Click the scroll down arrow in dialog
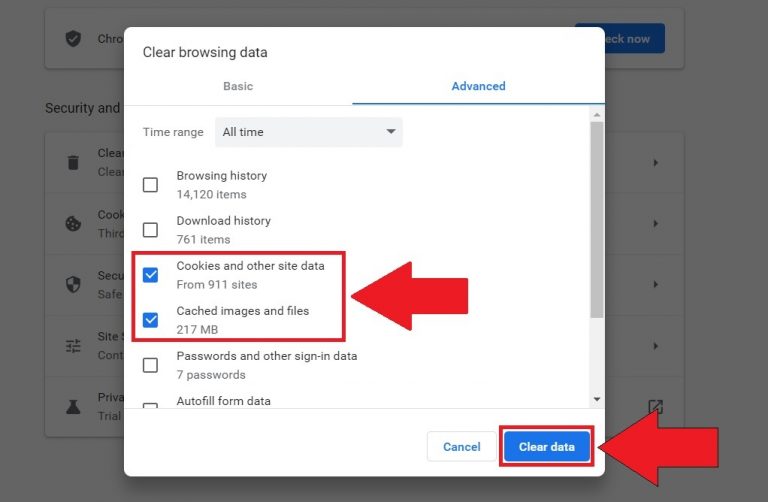768x502 pixels. (597, 399)
